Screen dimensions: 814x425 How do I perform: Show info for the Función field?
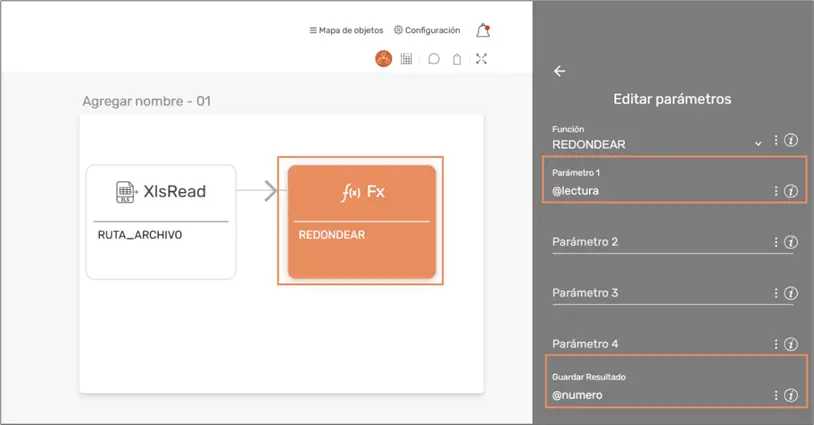point(791,141)
